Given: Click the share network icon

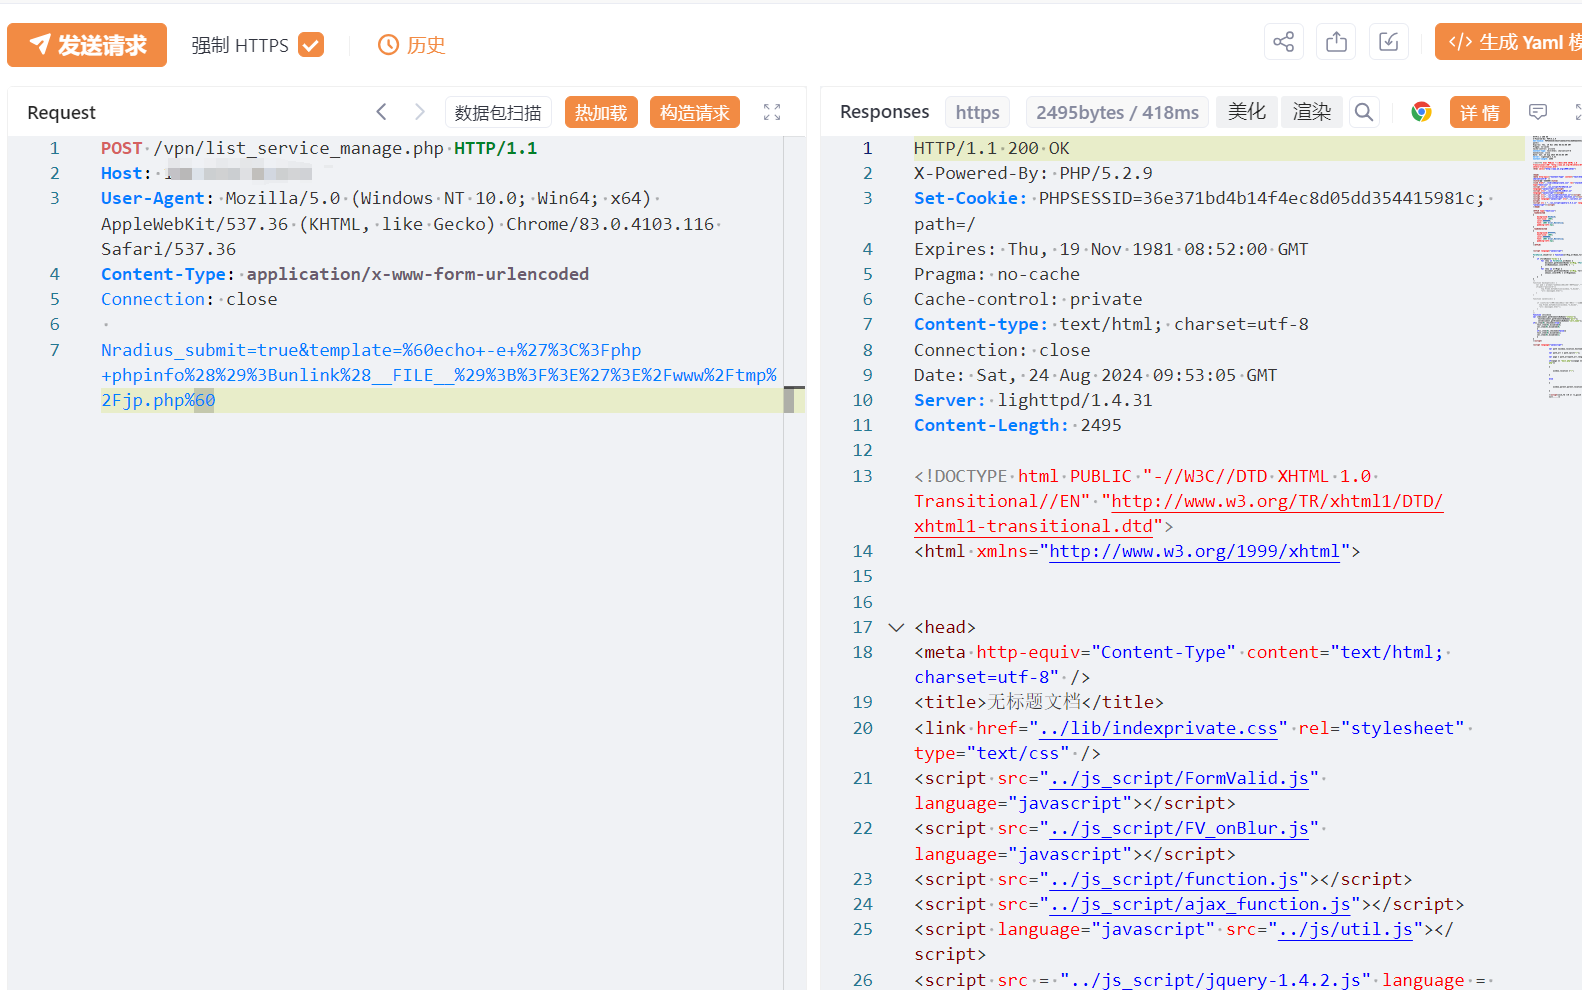Looking at the screenshot, I should pyautogui.click(x=1284, y=42).
